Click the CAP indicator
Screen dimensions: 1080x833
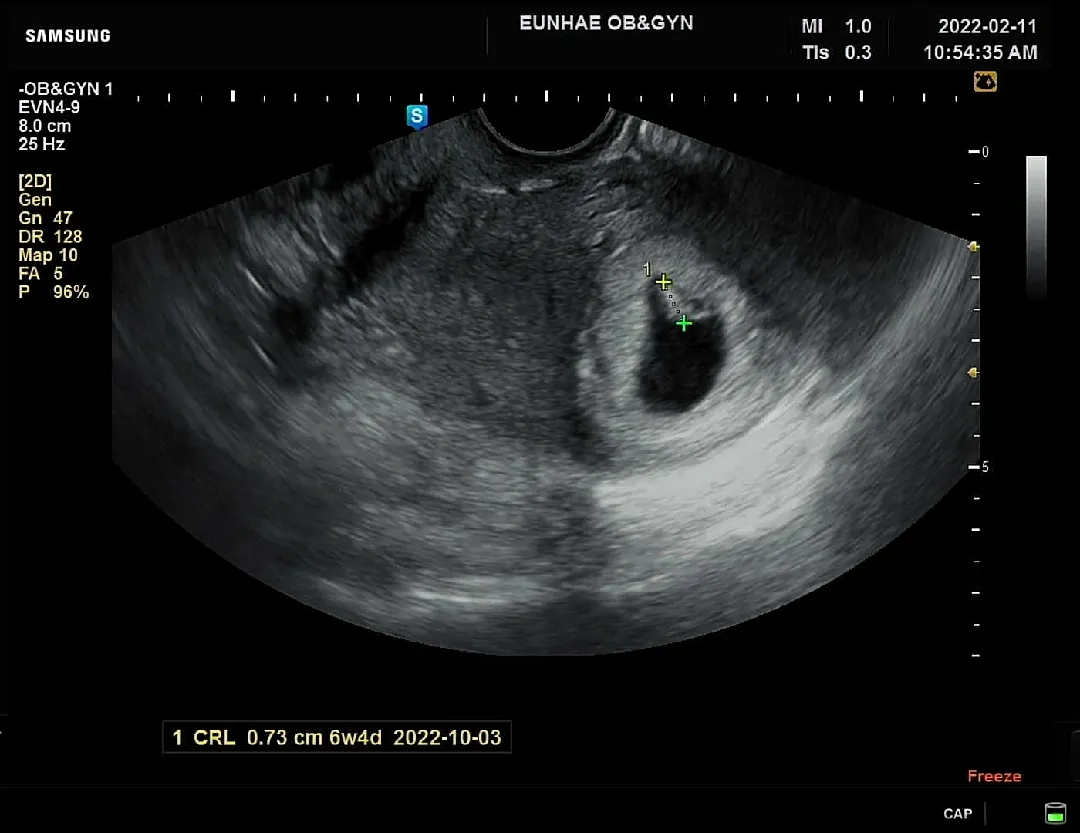957,814
